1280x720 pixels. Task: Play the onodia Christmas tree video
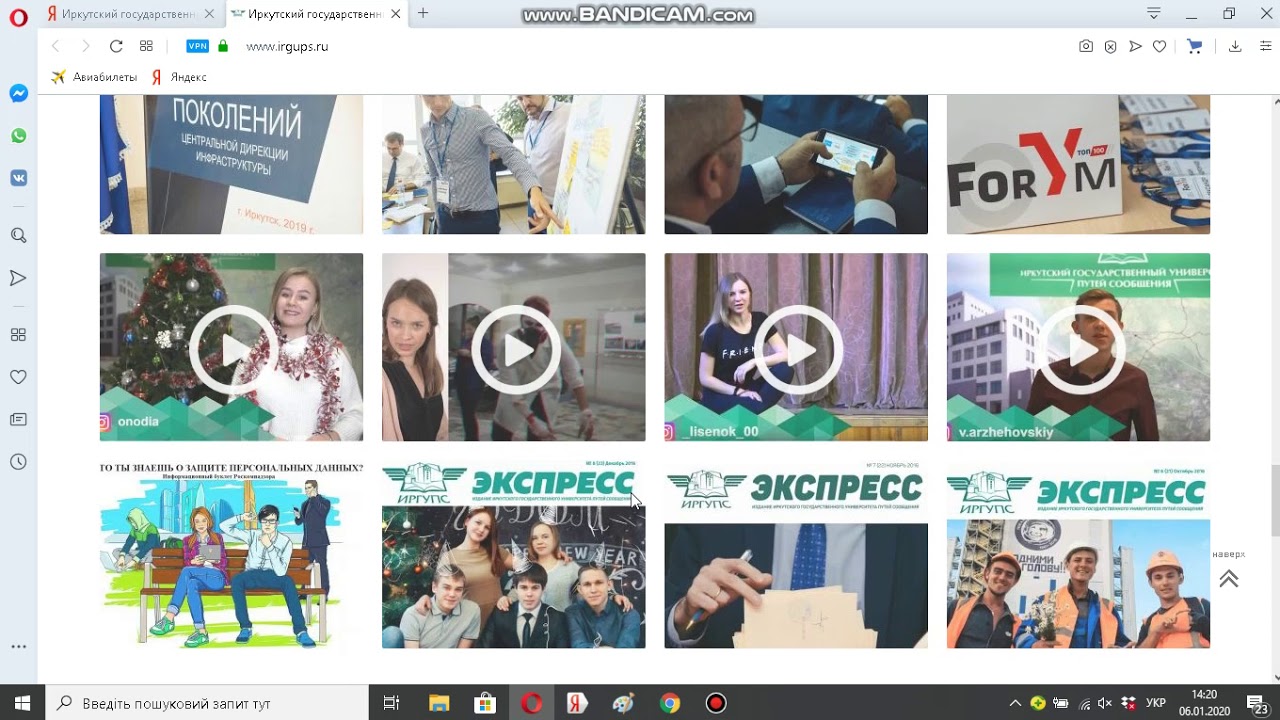231,347
